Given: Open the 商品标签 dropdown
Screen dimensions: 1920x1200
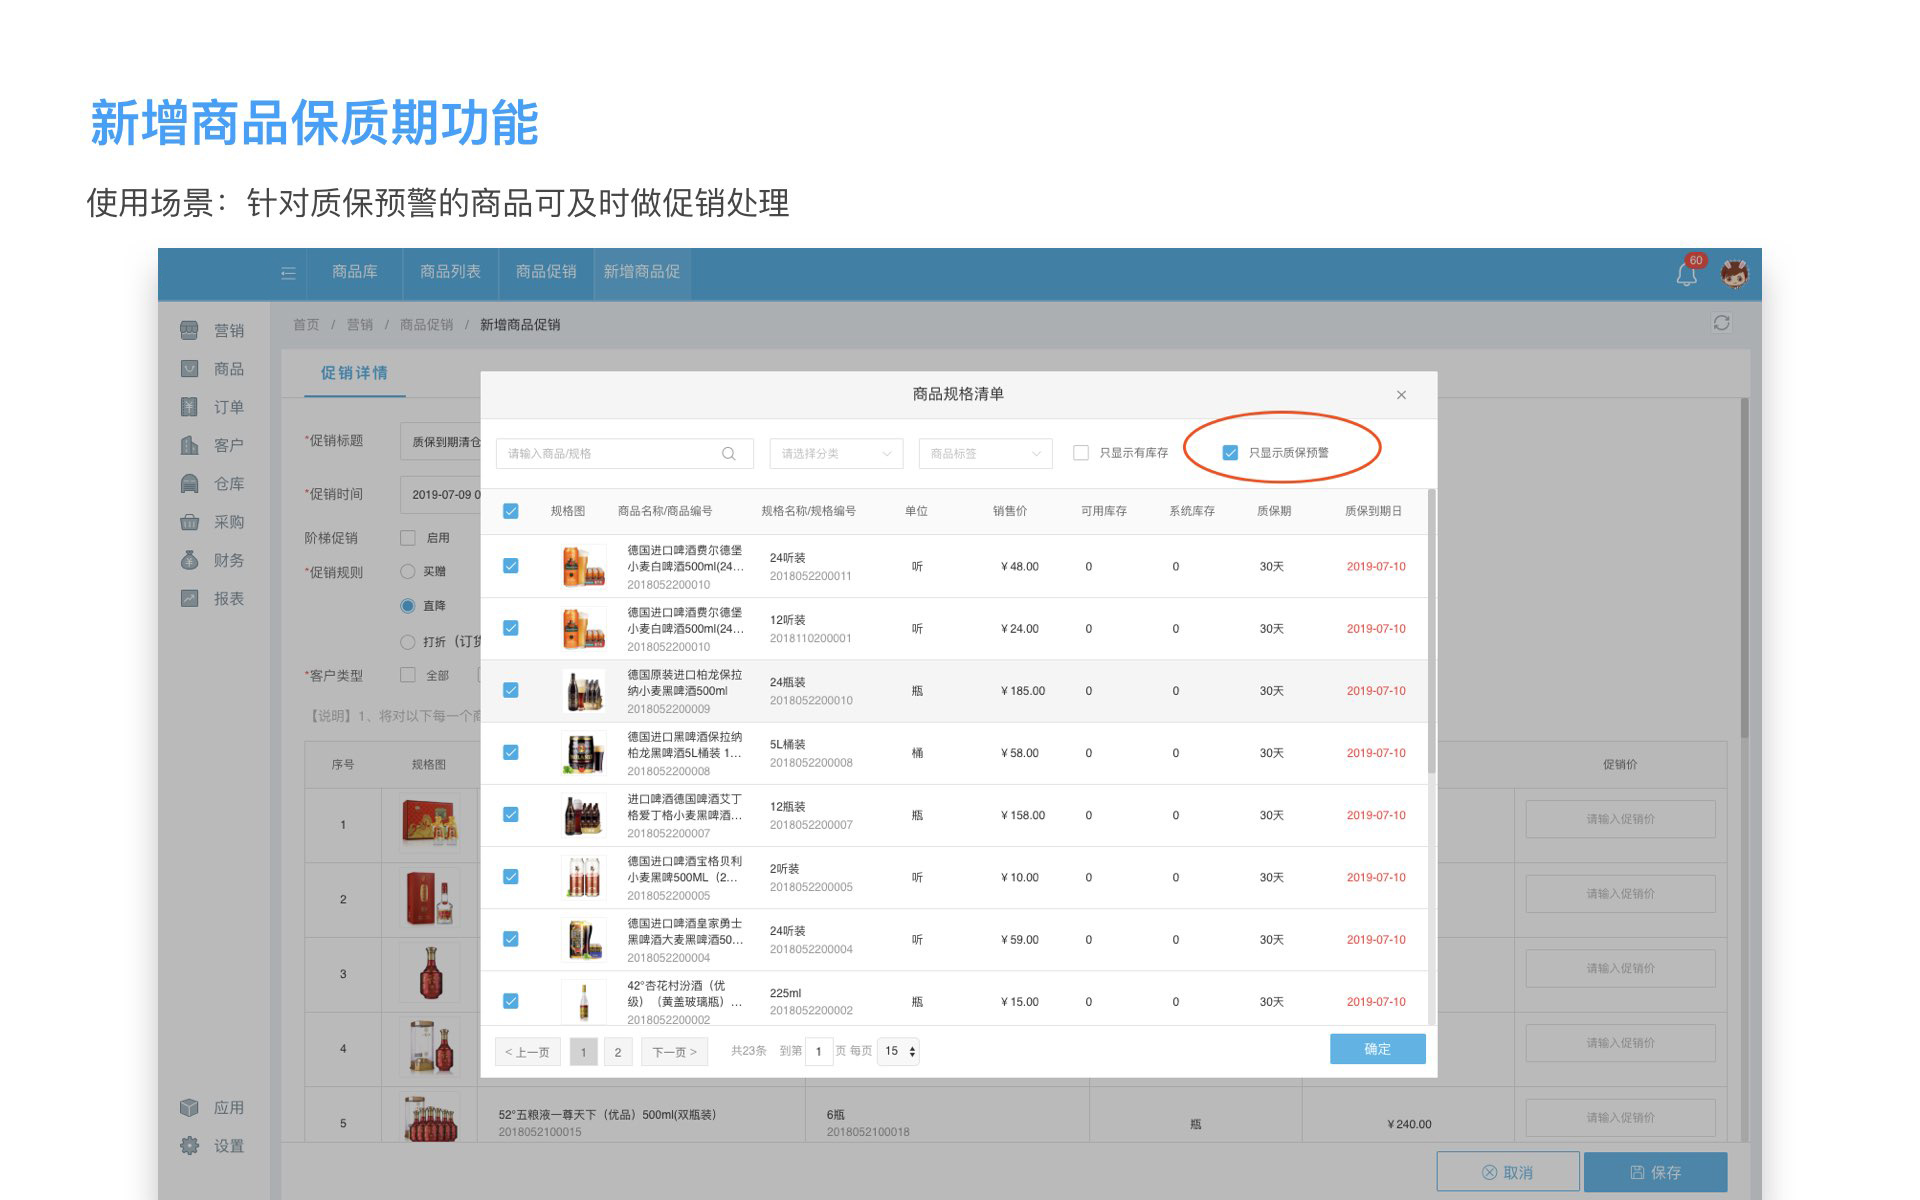Looking at the screenshot, I should point(985,454).
